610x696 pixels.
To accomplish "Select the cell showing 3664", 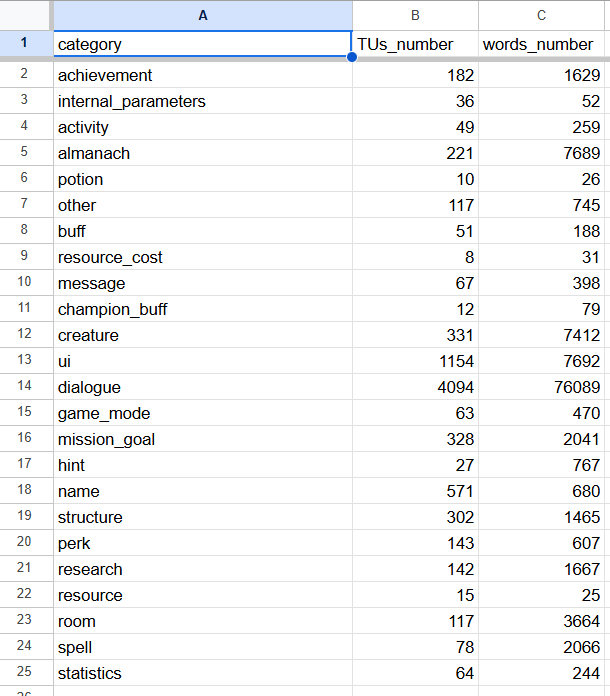I will click(543, 621).
